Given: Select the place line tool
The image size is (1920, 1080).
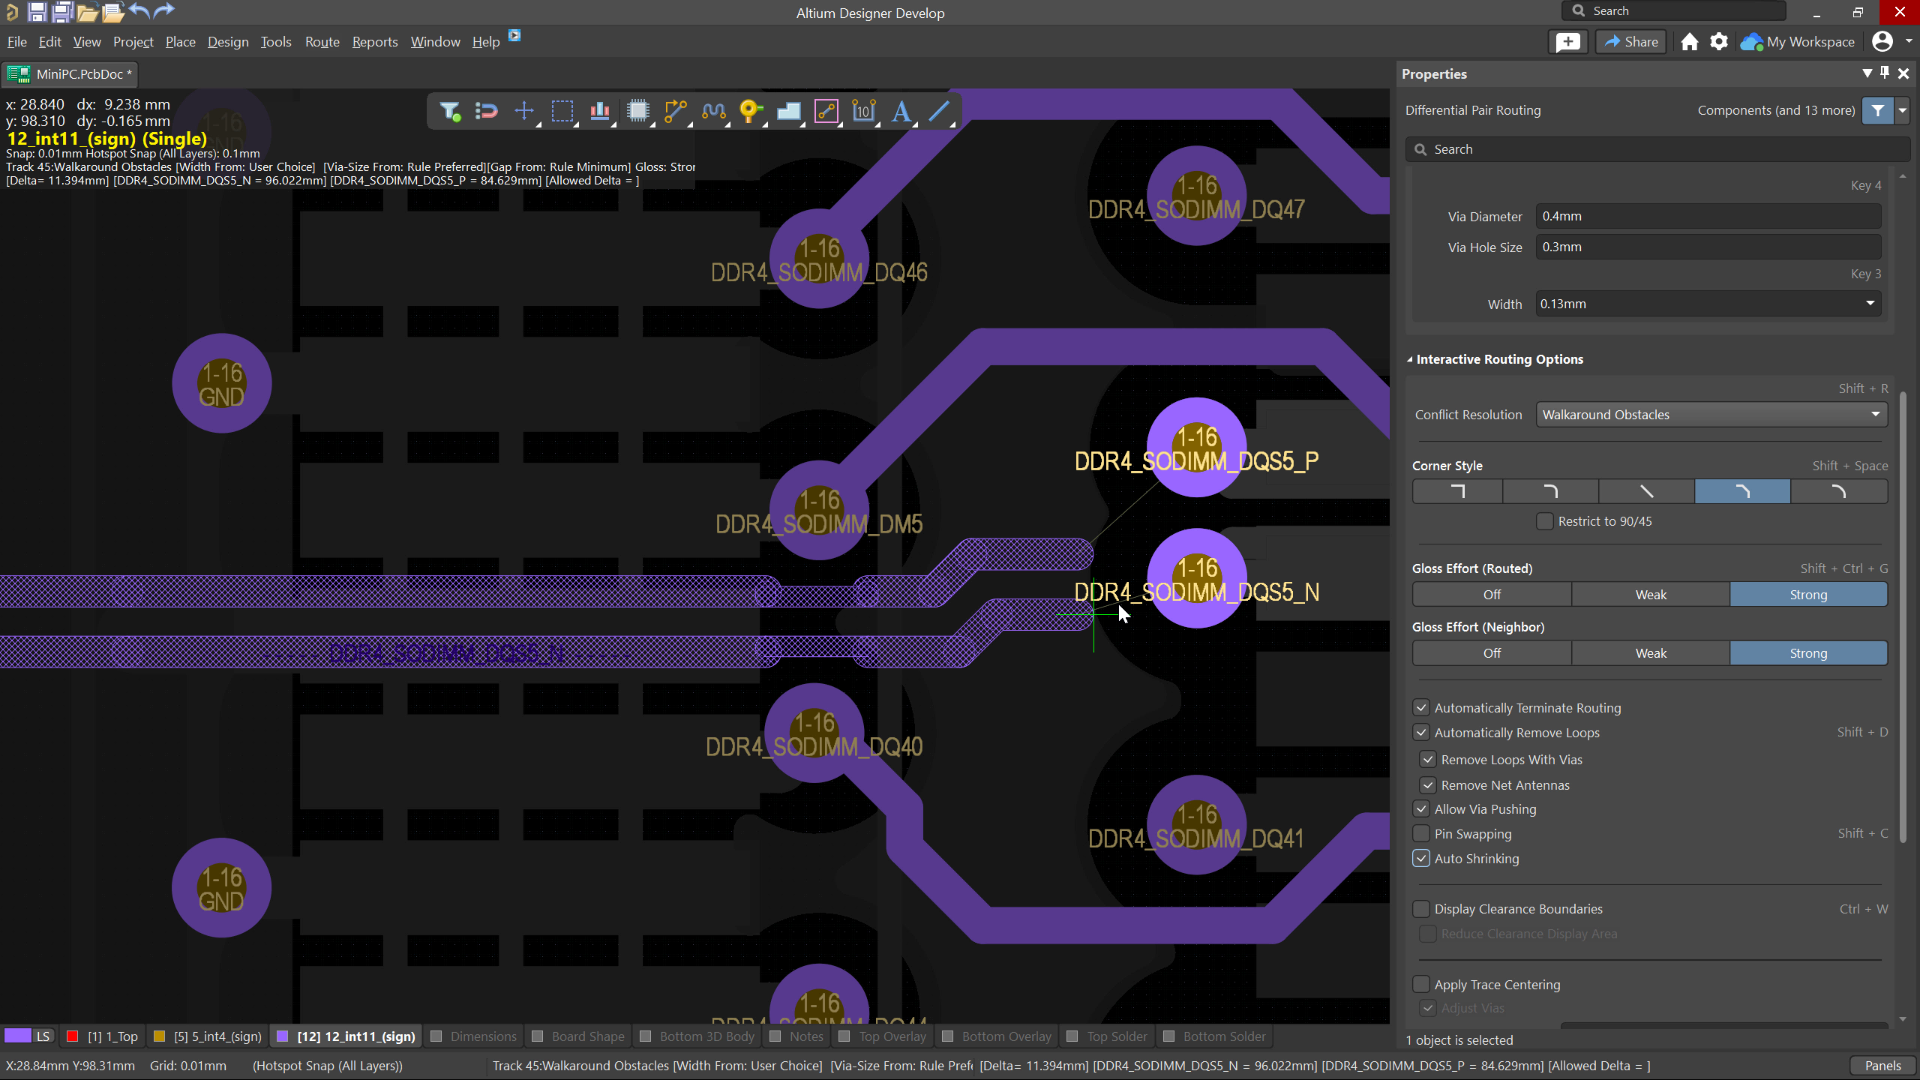Looking at the screenshot, I should (939, 111).
